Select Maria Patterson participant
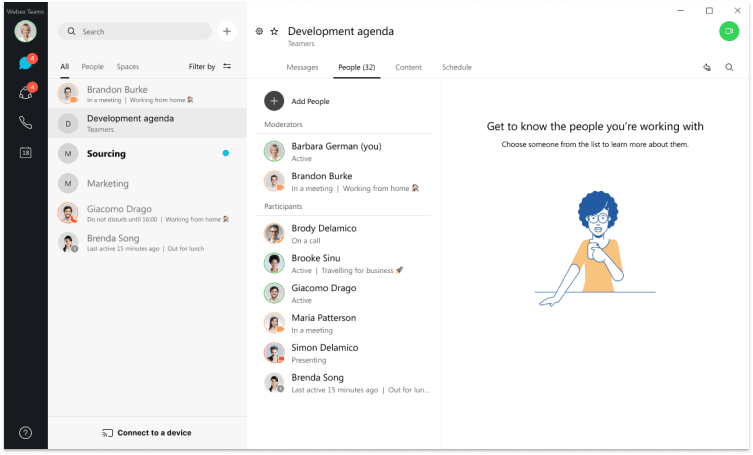The height and width of the screenshot is (455, 753). pyautogui.click(x=344, y=323)
